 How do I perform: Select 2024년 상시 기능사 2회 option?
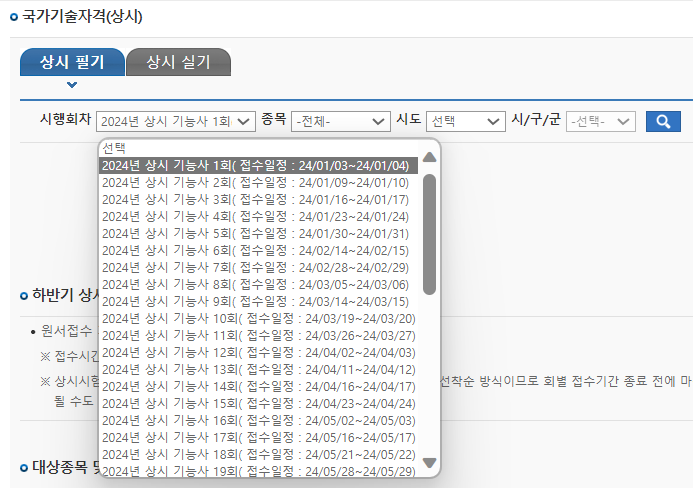click(259, 183)
